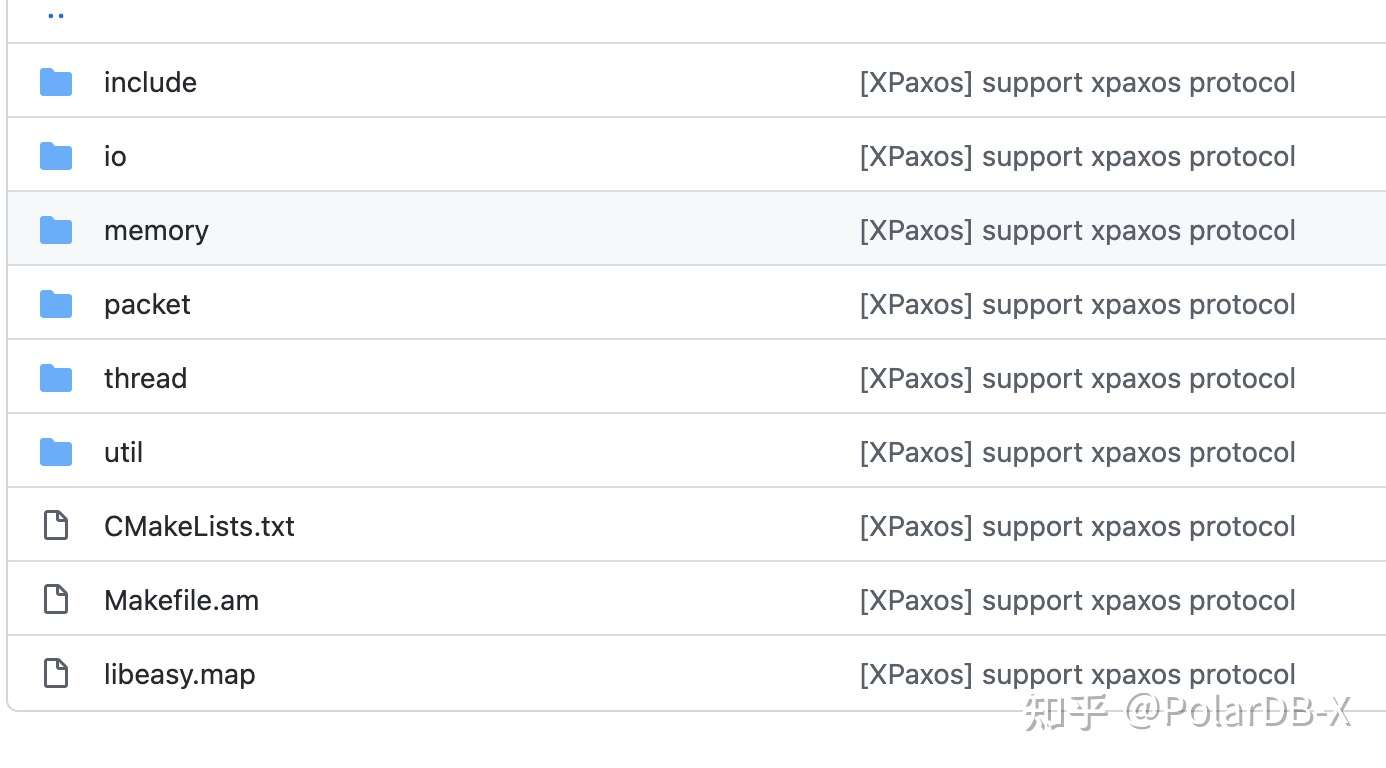Click the util folder icon
Viewport: 1386px width, 768px height.
56,452
